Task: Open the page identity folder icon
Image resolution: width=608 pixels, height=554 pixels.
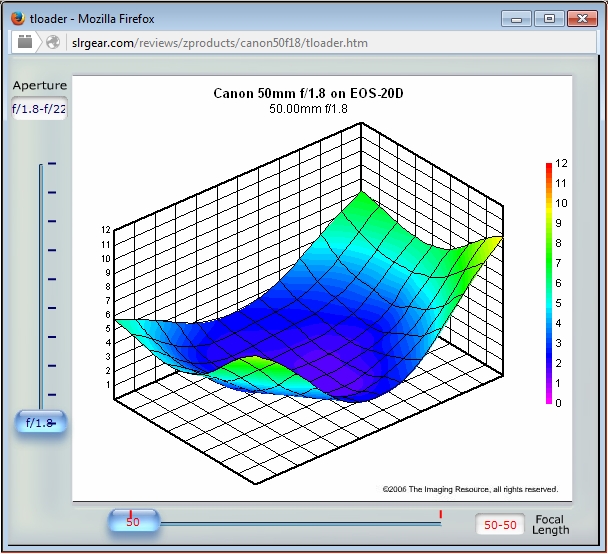Action: (25, 41)
